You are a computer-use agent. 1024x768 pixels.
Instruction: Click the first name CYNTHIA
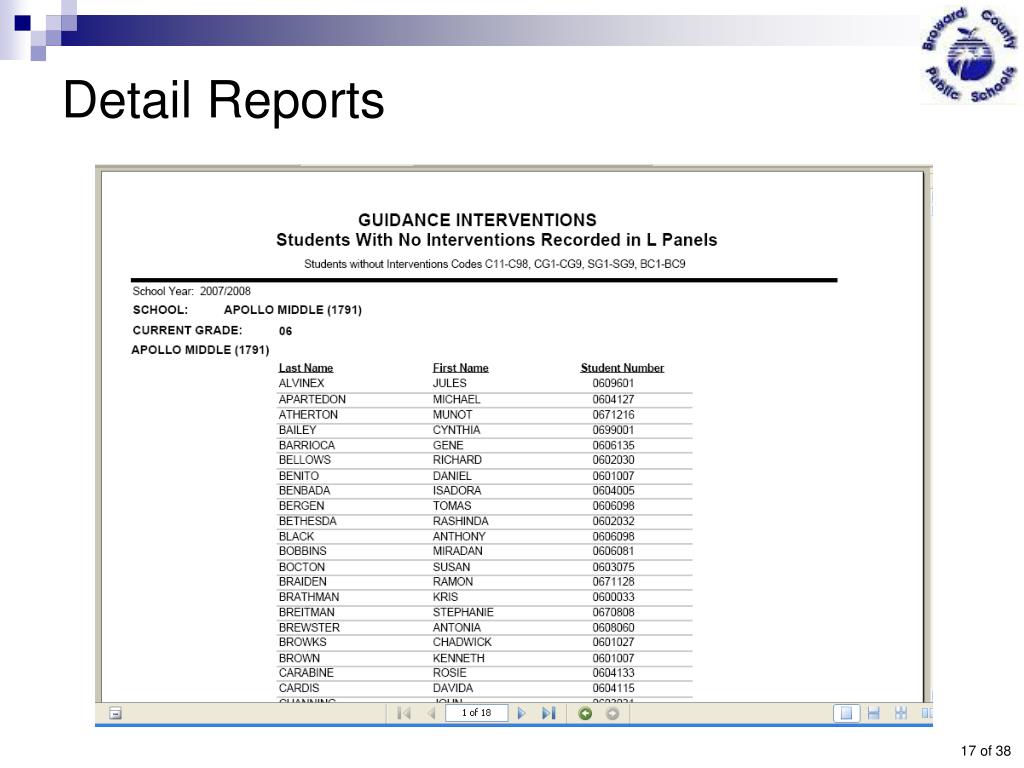[x=456, y=430]
